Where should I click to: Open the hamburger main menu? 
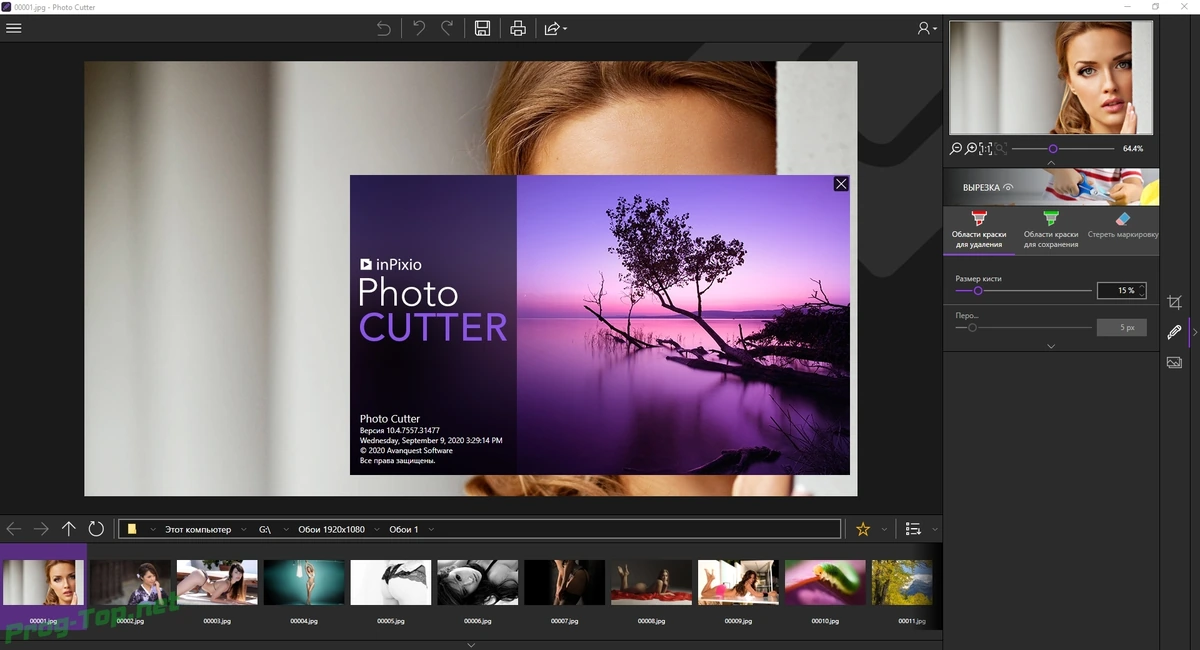(x=14, y=28)
